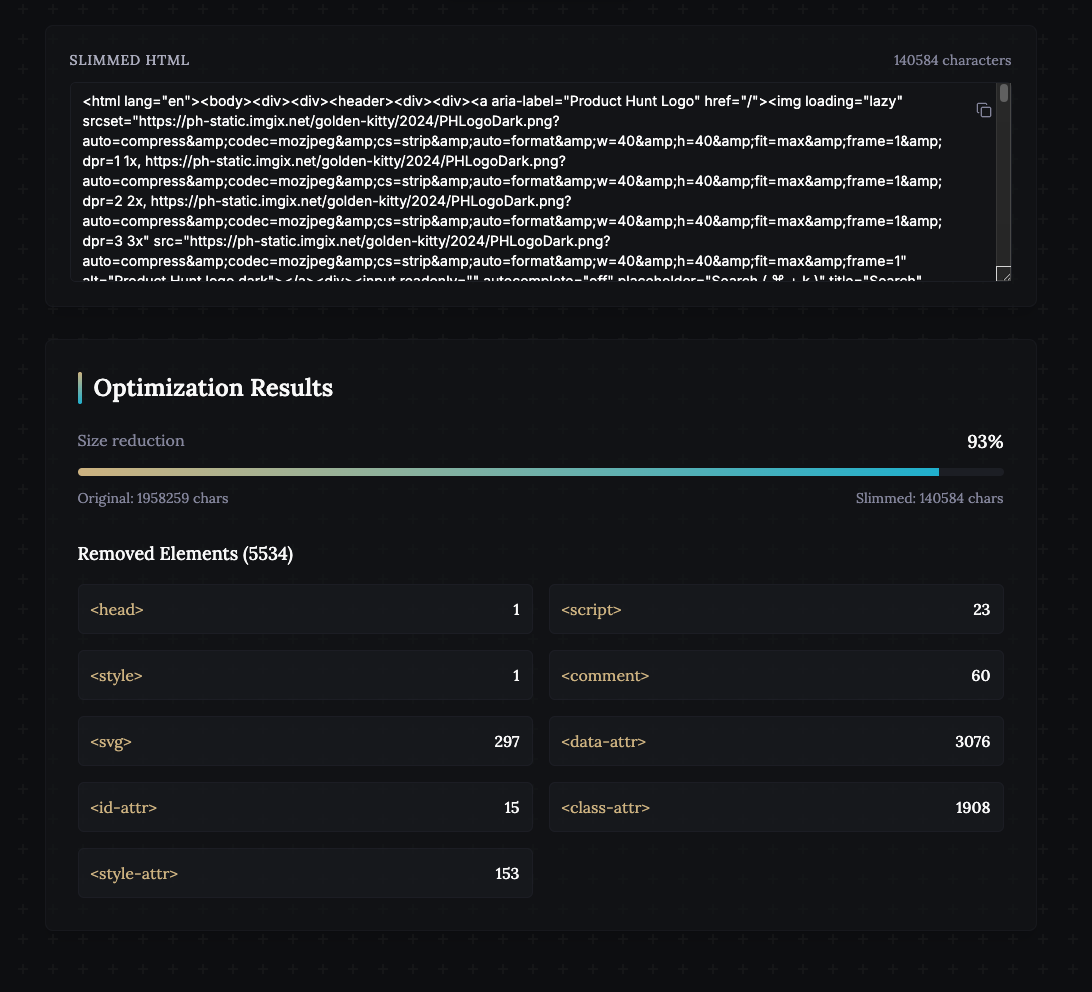Select the <id-attr> removed element card
The height and width of the screenshot is (992, 1092).
click(305, 807)
